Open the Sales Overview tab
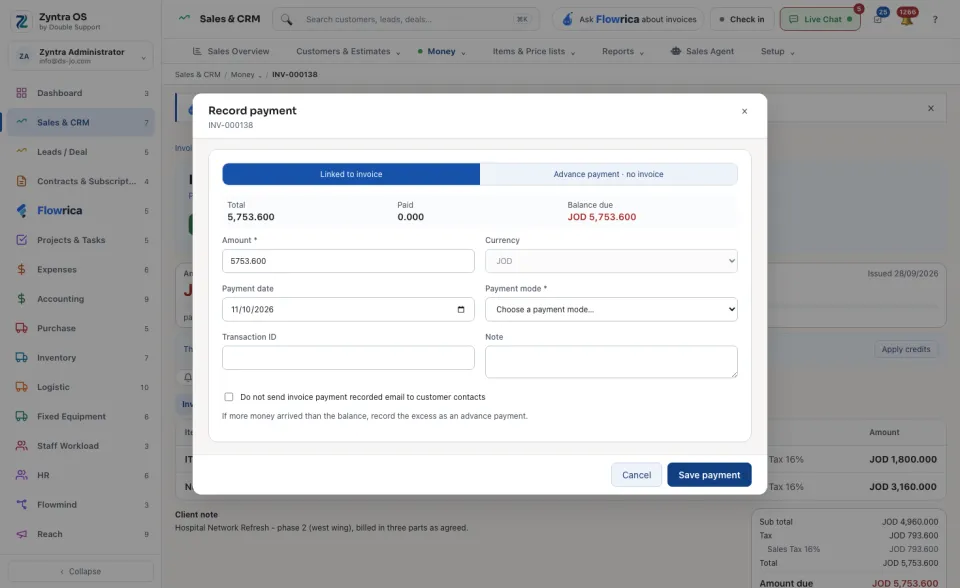This screenshot has height=588, width=960. click(231, 51)
